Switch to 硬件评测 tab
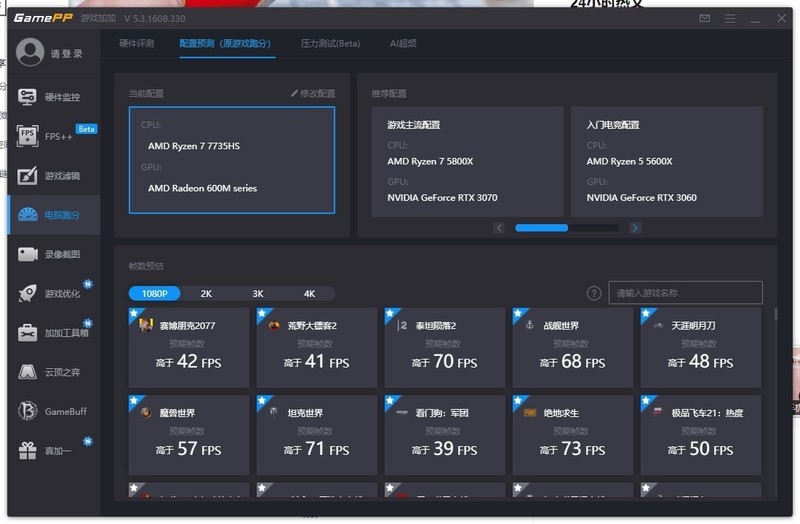Image resolution: width=800 pixels, height=524 pixels. coord(136,44)
